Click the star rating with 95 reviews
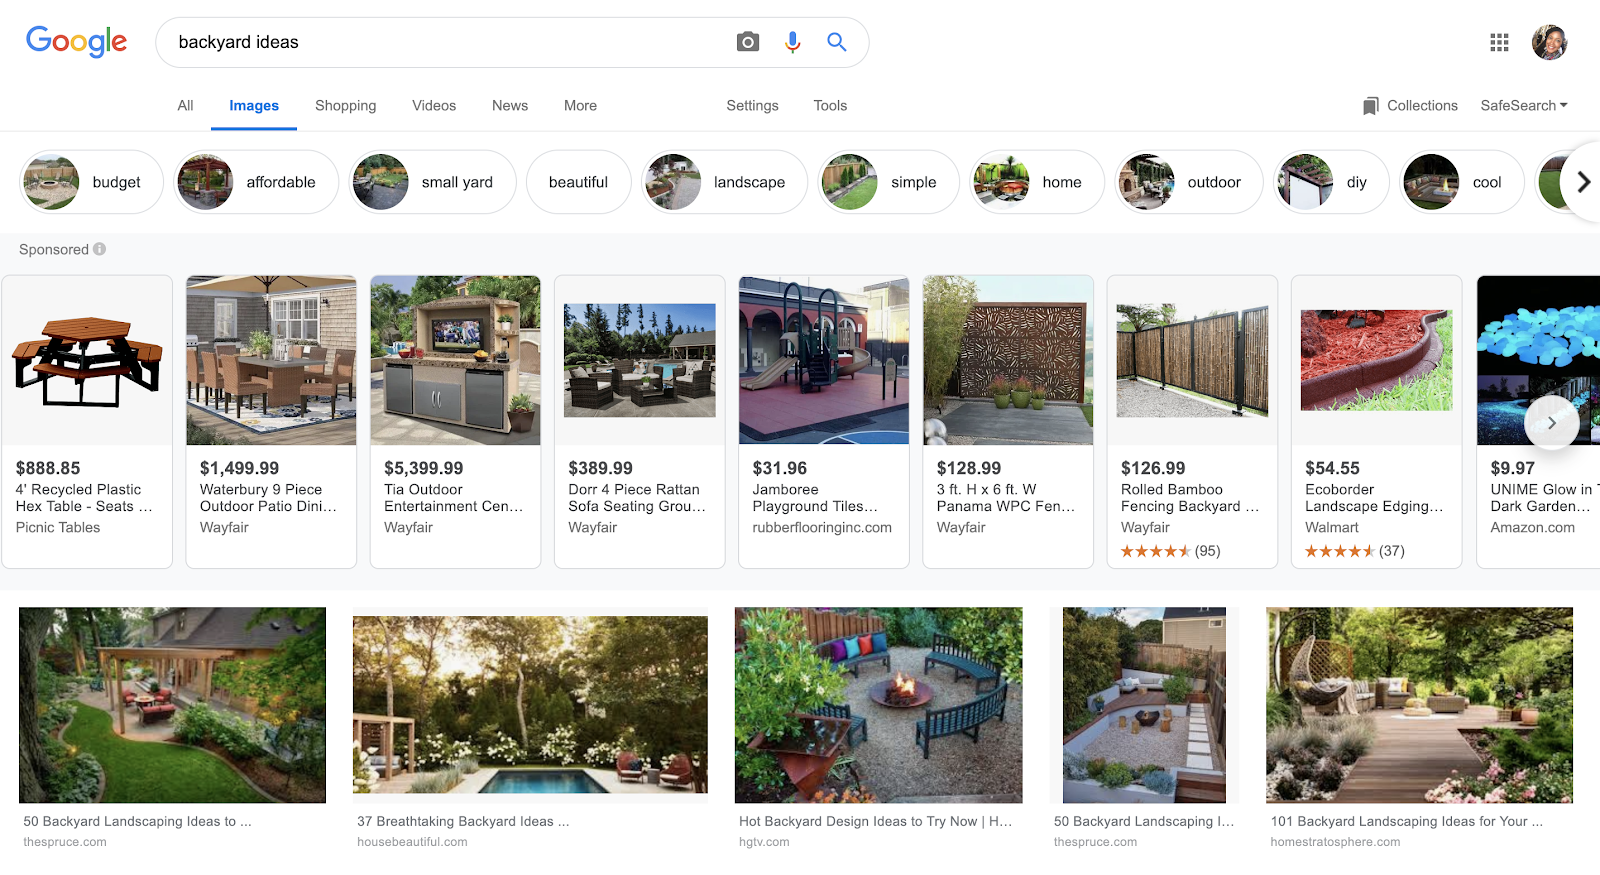The height and width of the screenshot is (875, 1600). [1170, 551]
